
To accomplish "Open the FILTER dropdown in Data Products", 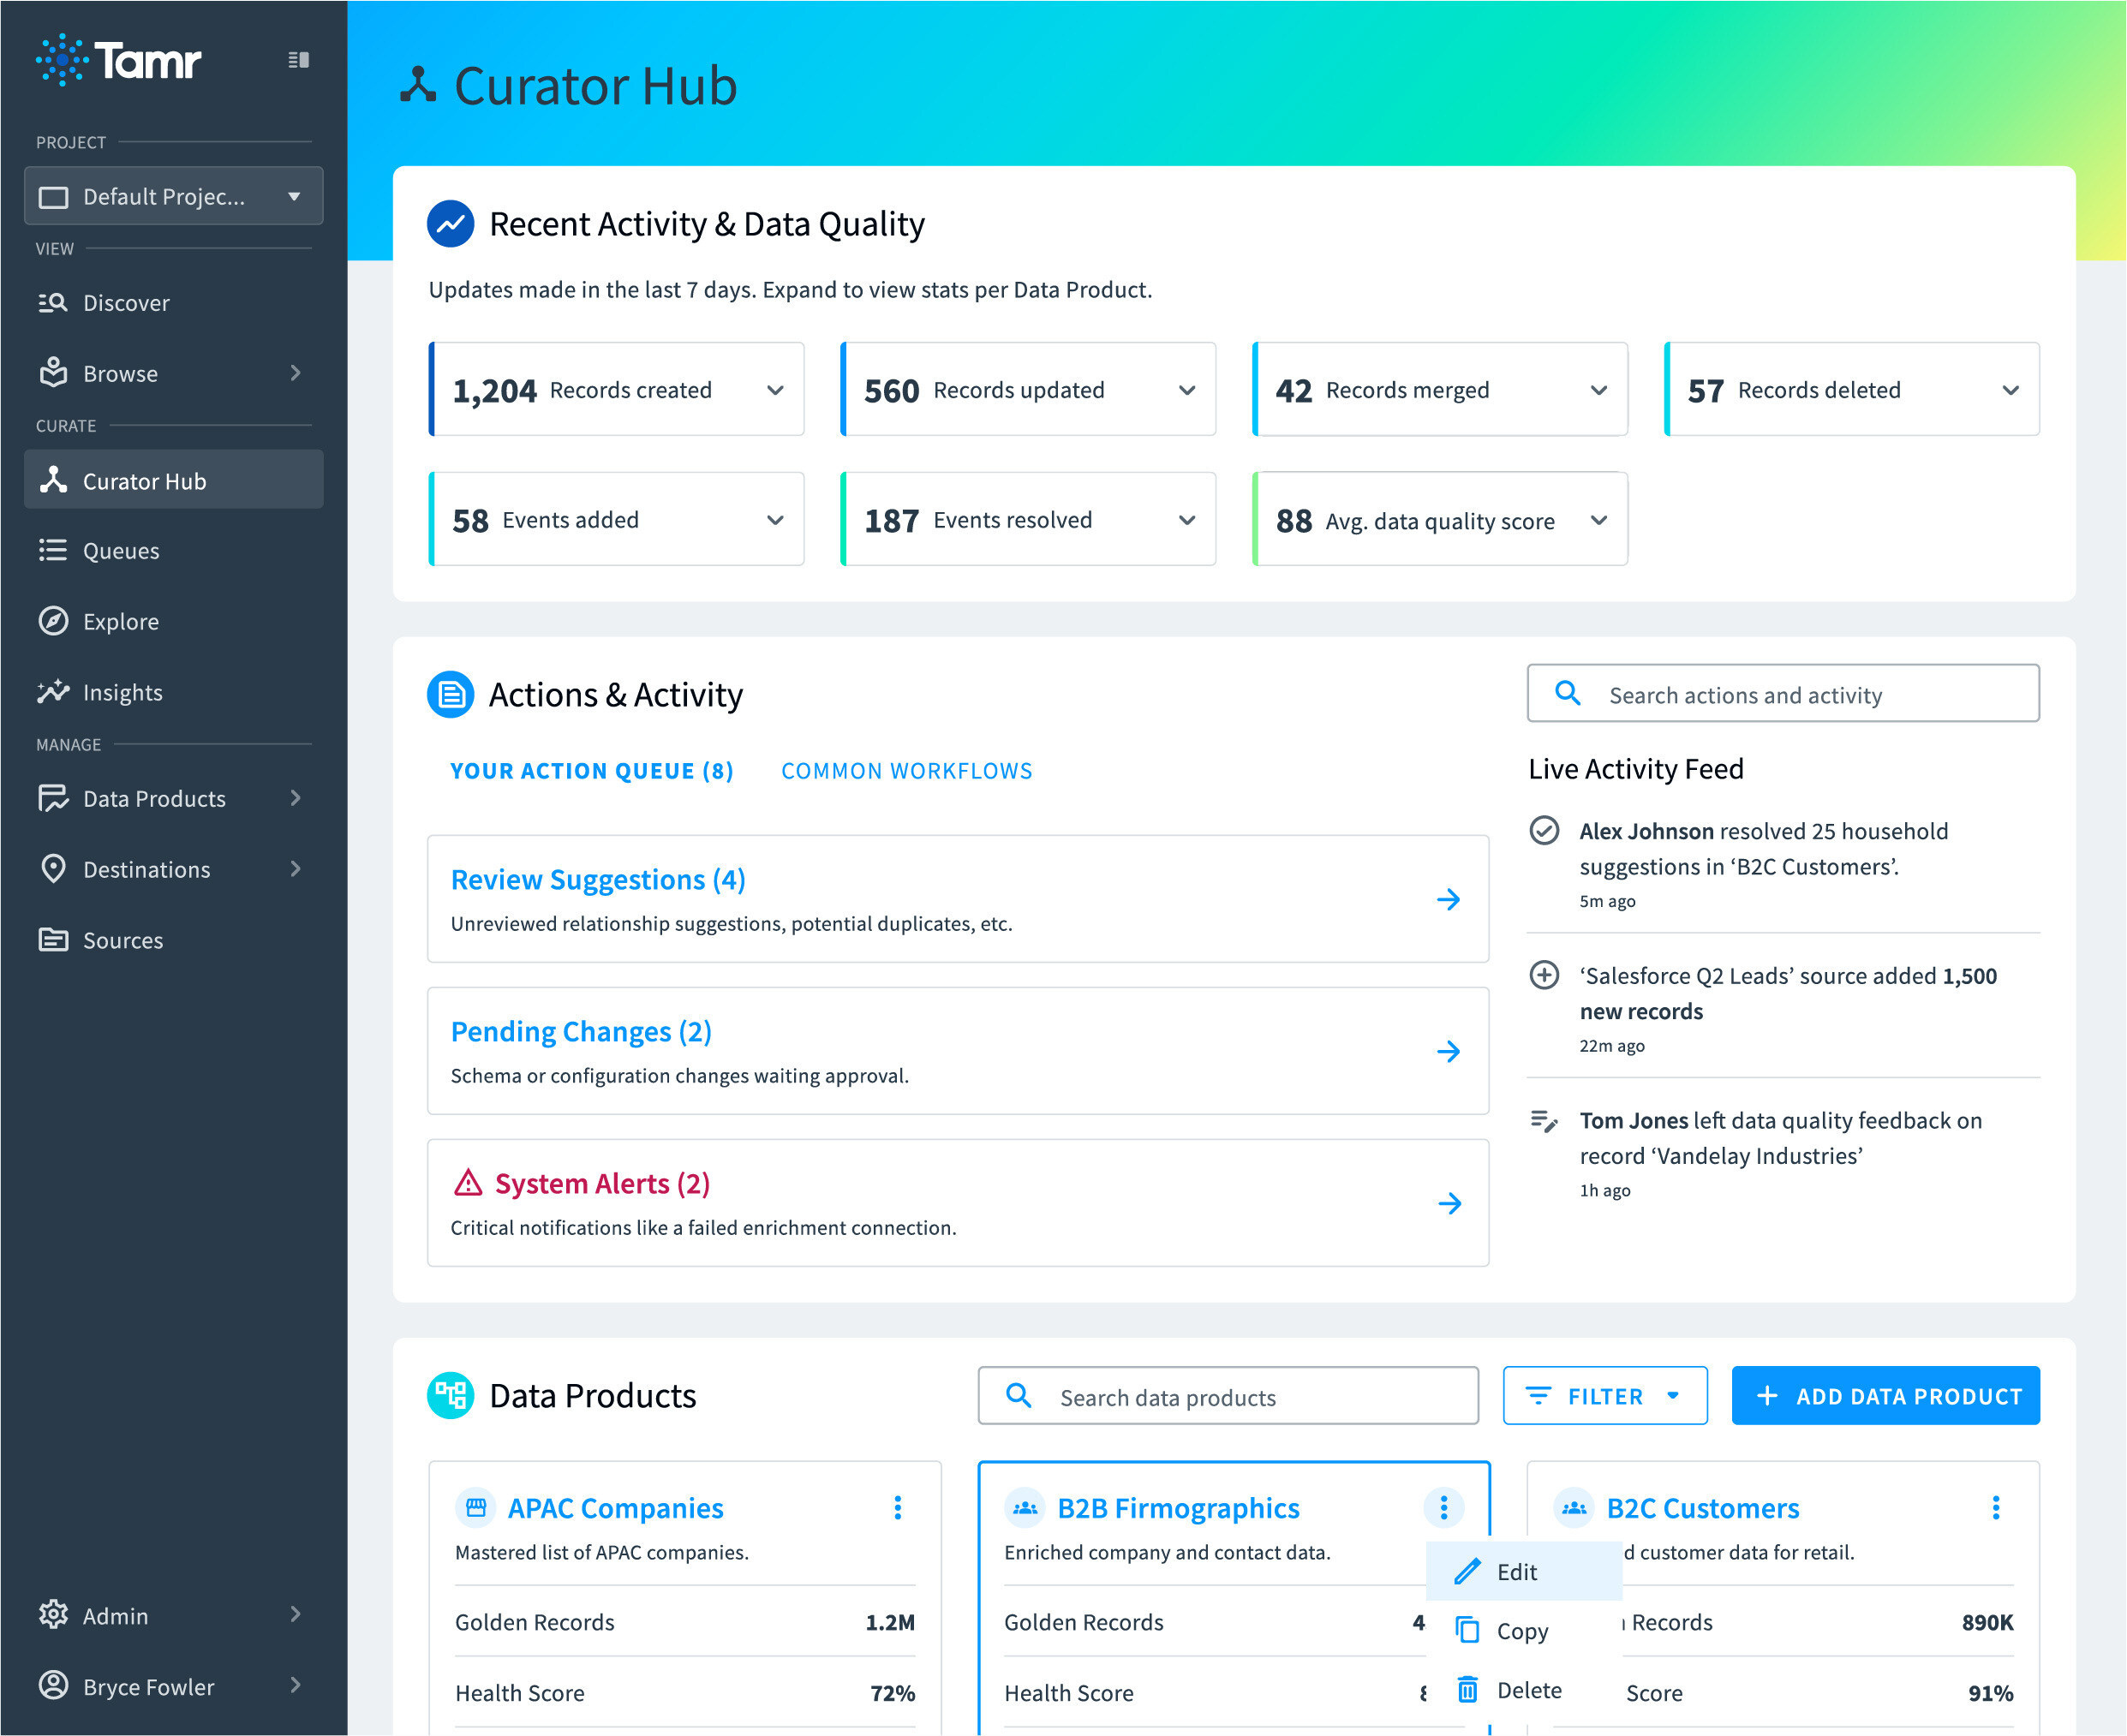I will pyautogui.click(x=1604, y=1395).
